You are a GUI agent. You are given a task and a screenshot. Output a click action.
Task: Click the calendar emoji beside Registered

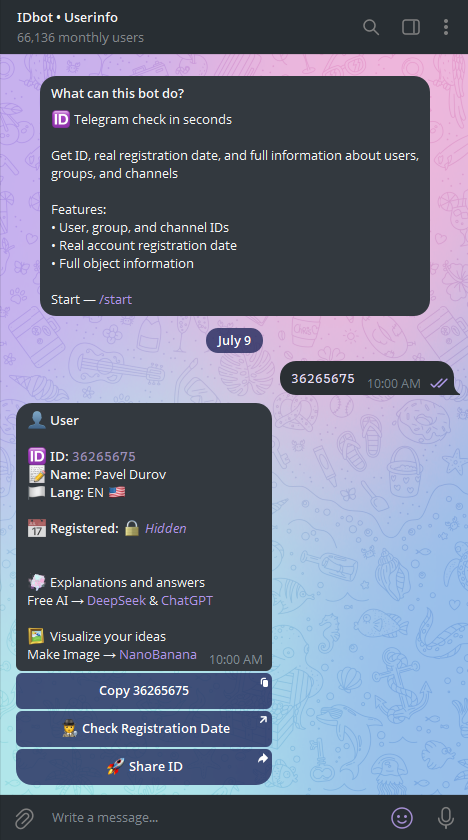click(x=36, y=528)
